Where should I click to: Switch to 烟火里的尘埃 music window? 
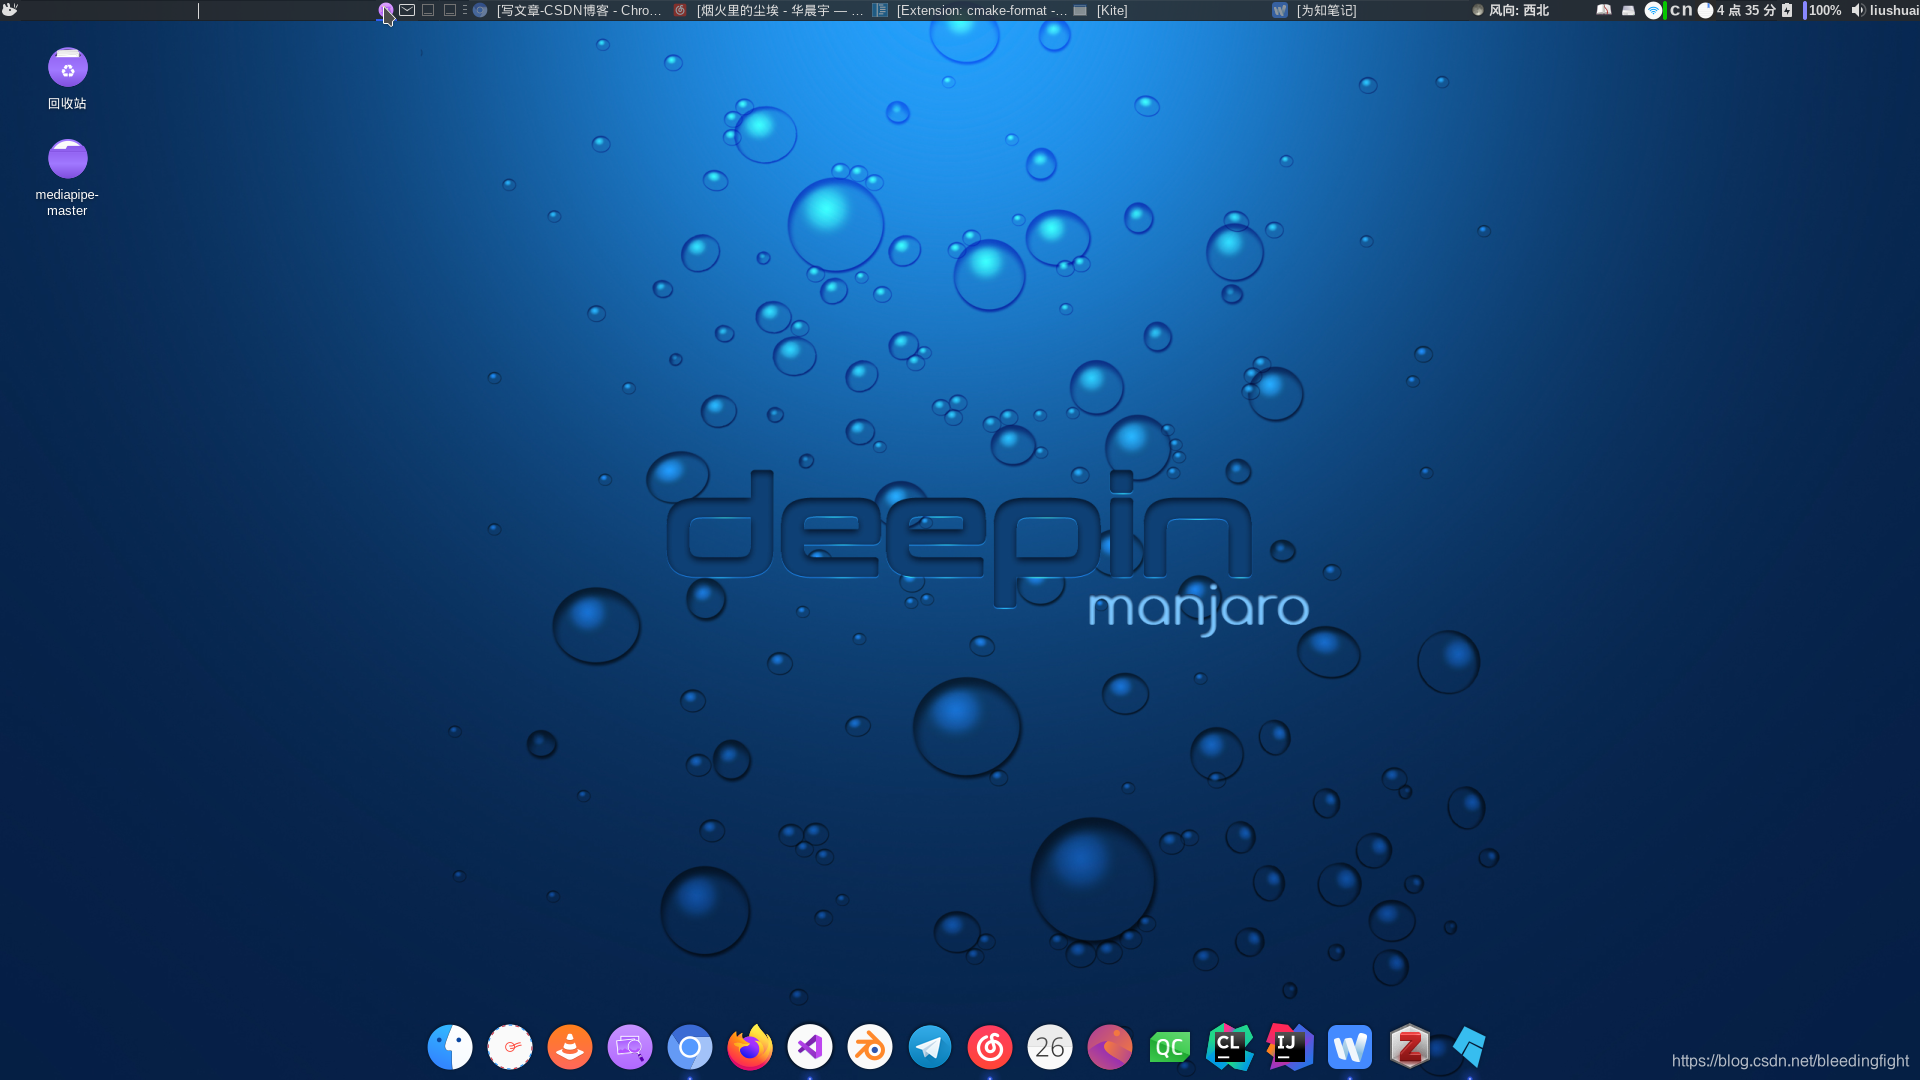(x=768, y=10)
